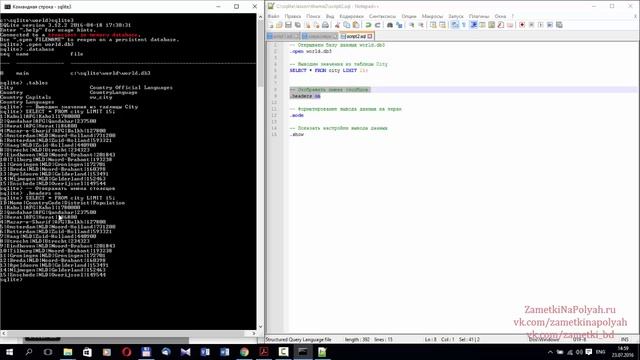Switch to the first document tab
The width and height of the screenshot is (640, 360).
[283, 36]
